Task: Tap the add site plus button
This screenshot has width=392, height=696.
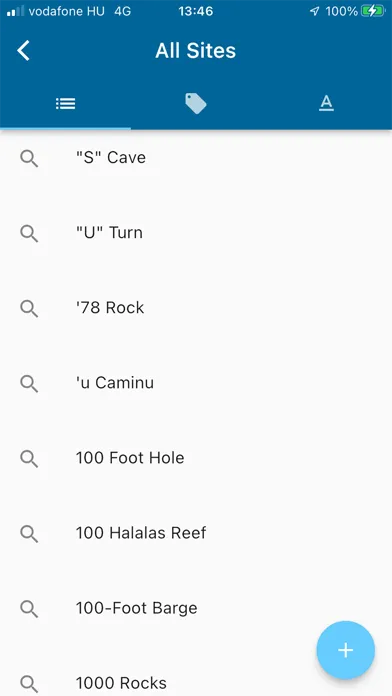Action: (345, 650)
